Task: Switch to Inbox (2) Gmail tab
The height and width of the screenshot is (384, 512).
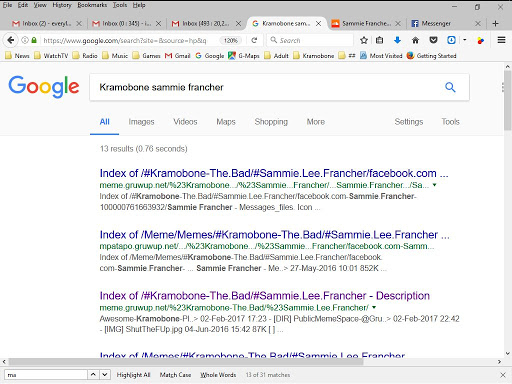Action: point(46,23)
